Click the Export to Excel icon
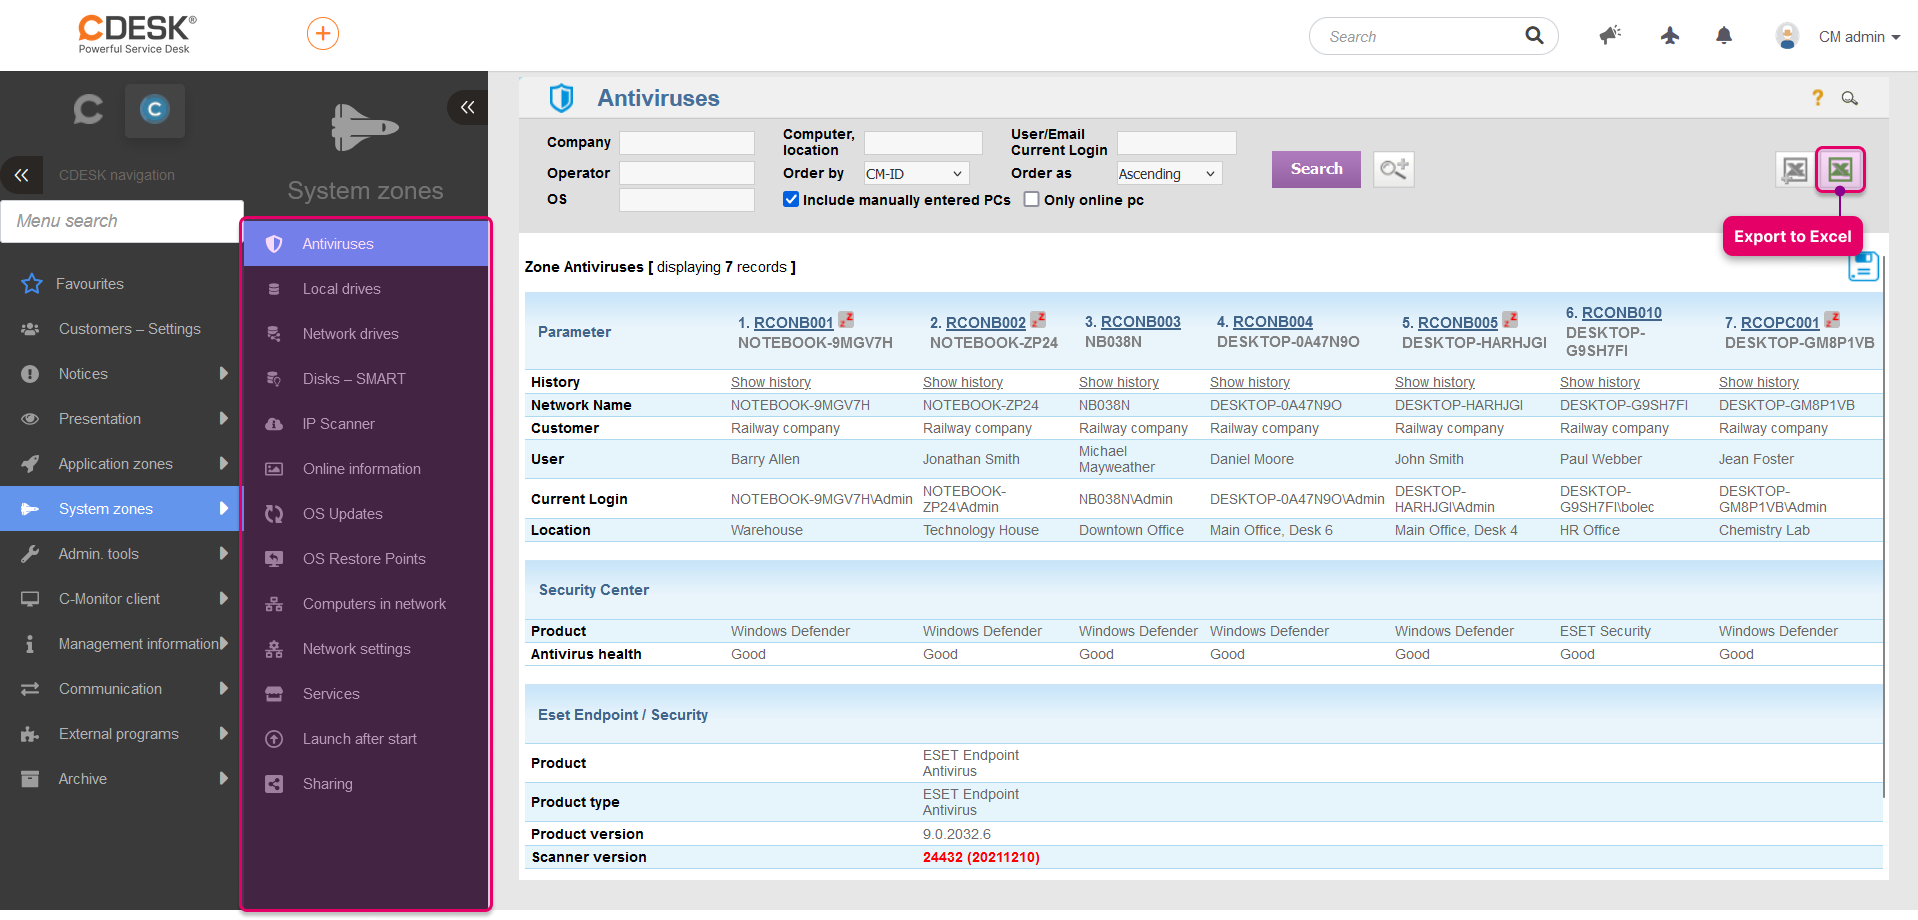 1840,169
